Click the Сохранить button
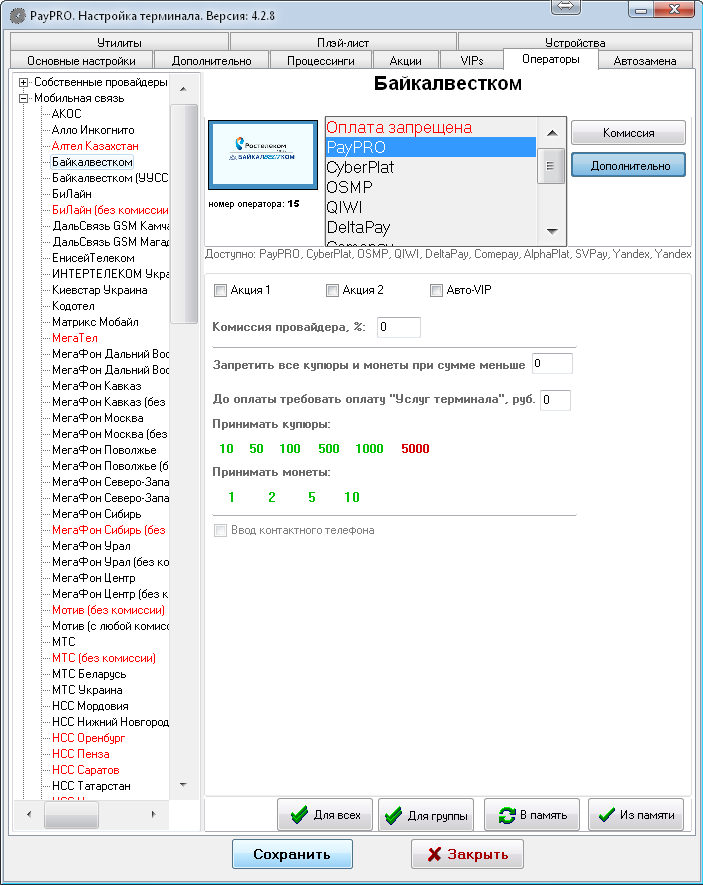 tap(292, 855)
